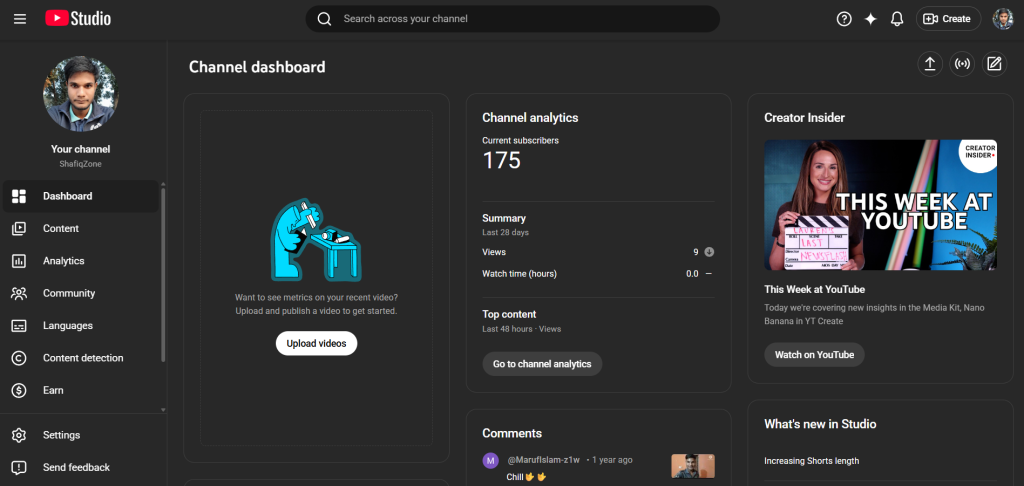Open the account avatar menu
1024x486 pixels.
pyautogui.click(x=1002, y=19)
